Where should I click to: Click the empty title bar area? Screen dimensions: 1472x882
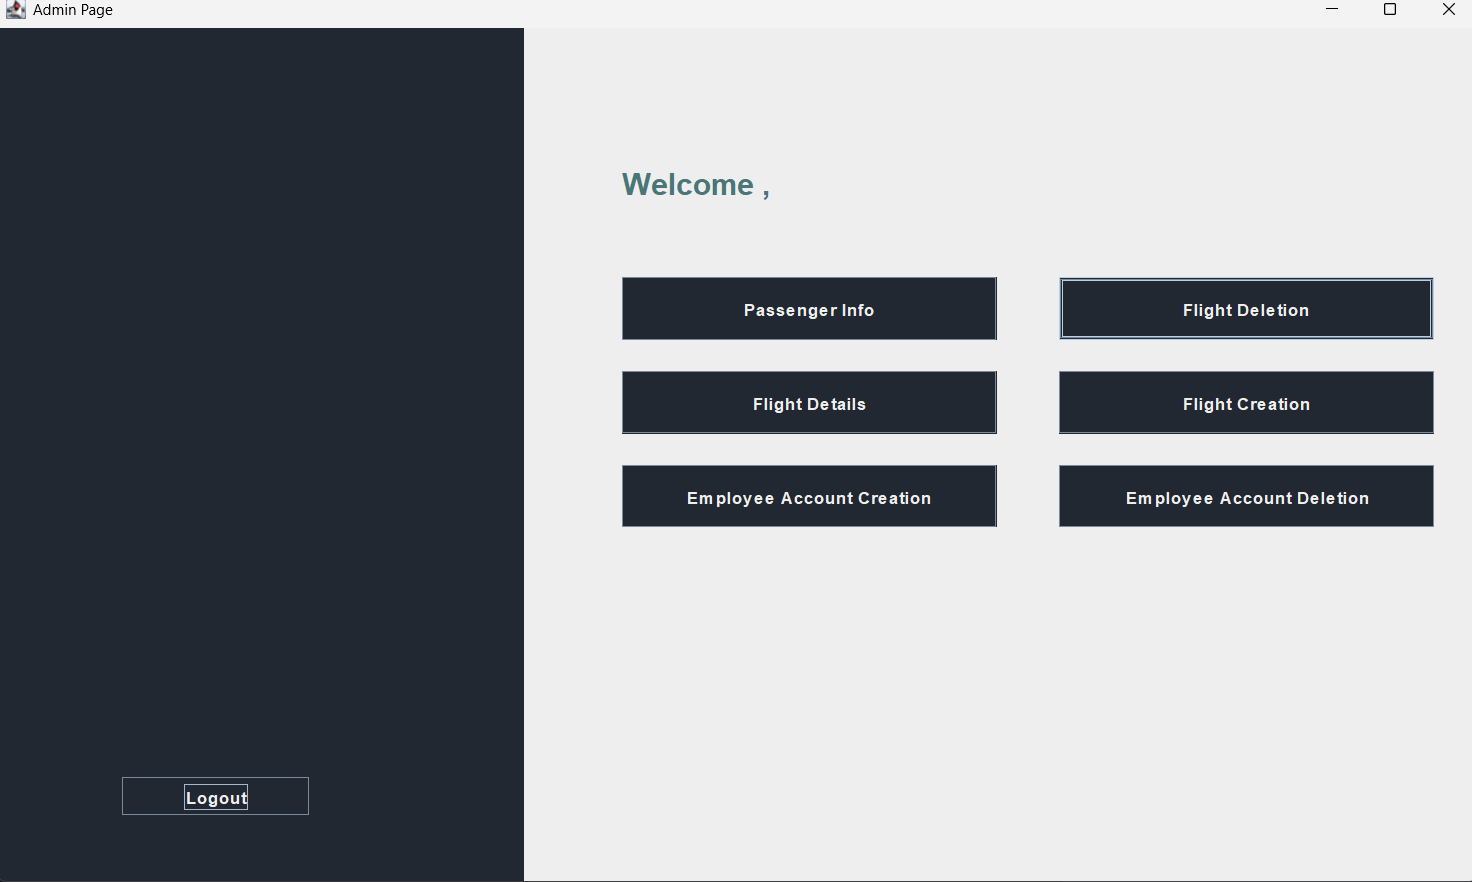(700, 10)
